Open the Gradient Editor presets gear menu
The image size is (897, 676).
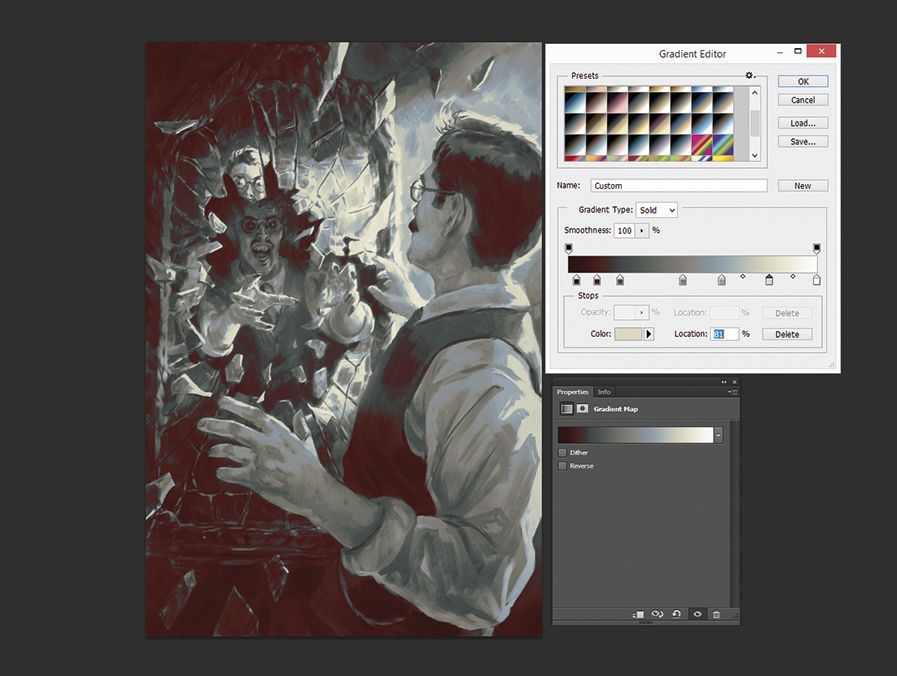pos(749,75)
